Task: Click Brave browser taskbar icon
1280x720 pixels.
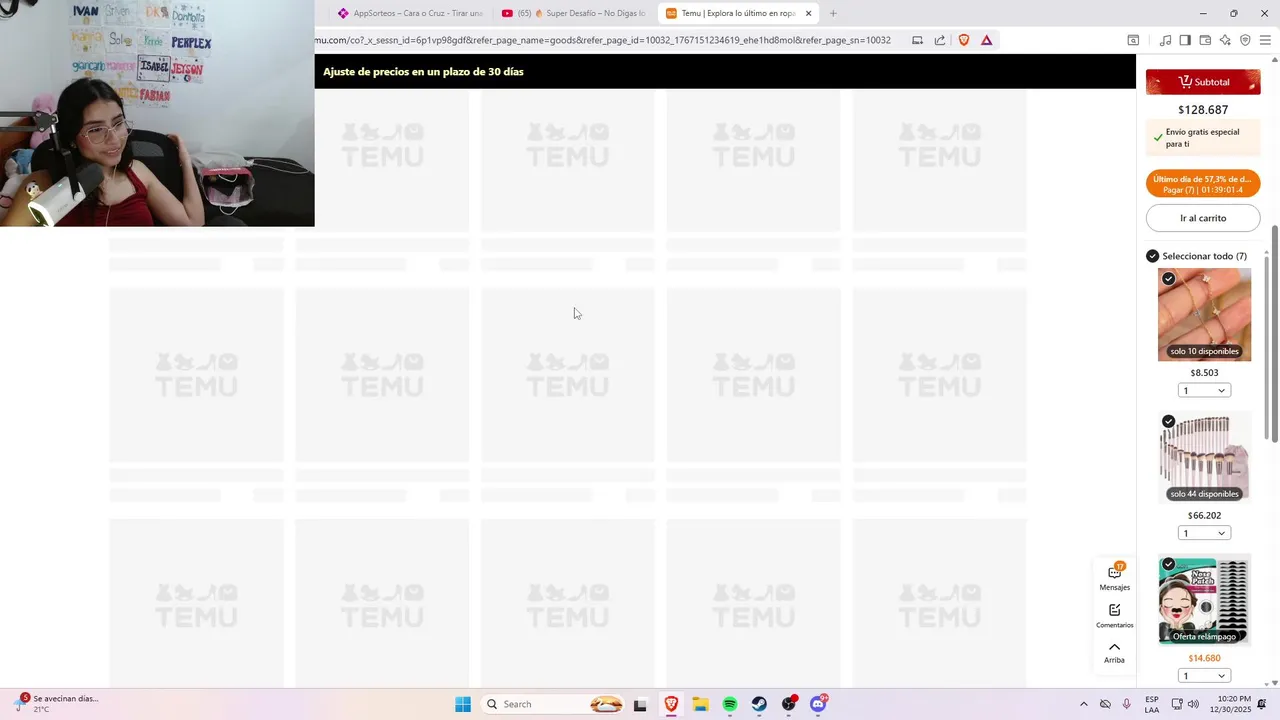Action: (x=671, y=704)
